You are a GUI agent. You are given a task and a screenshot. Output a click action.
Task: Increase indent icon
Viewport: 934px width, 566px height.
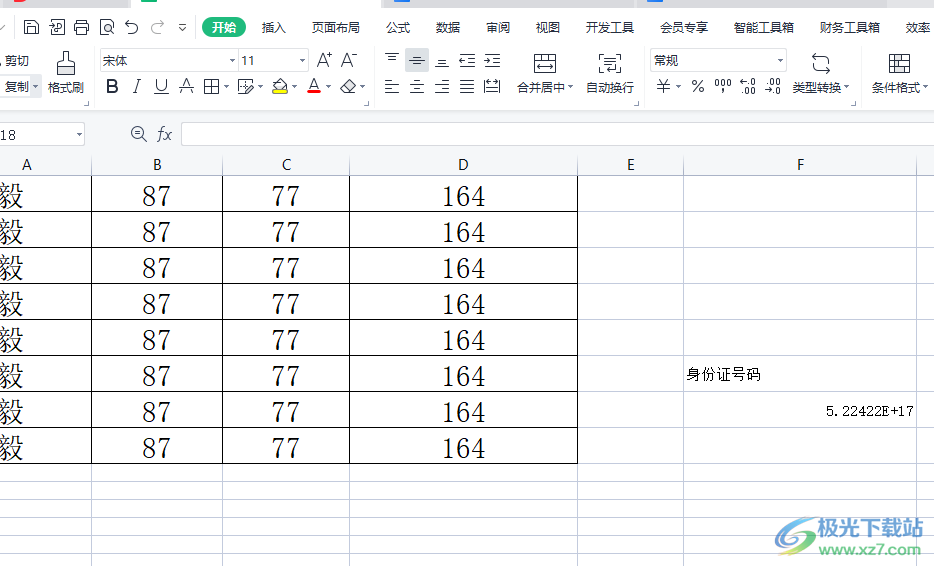click(x=492, y=60)
